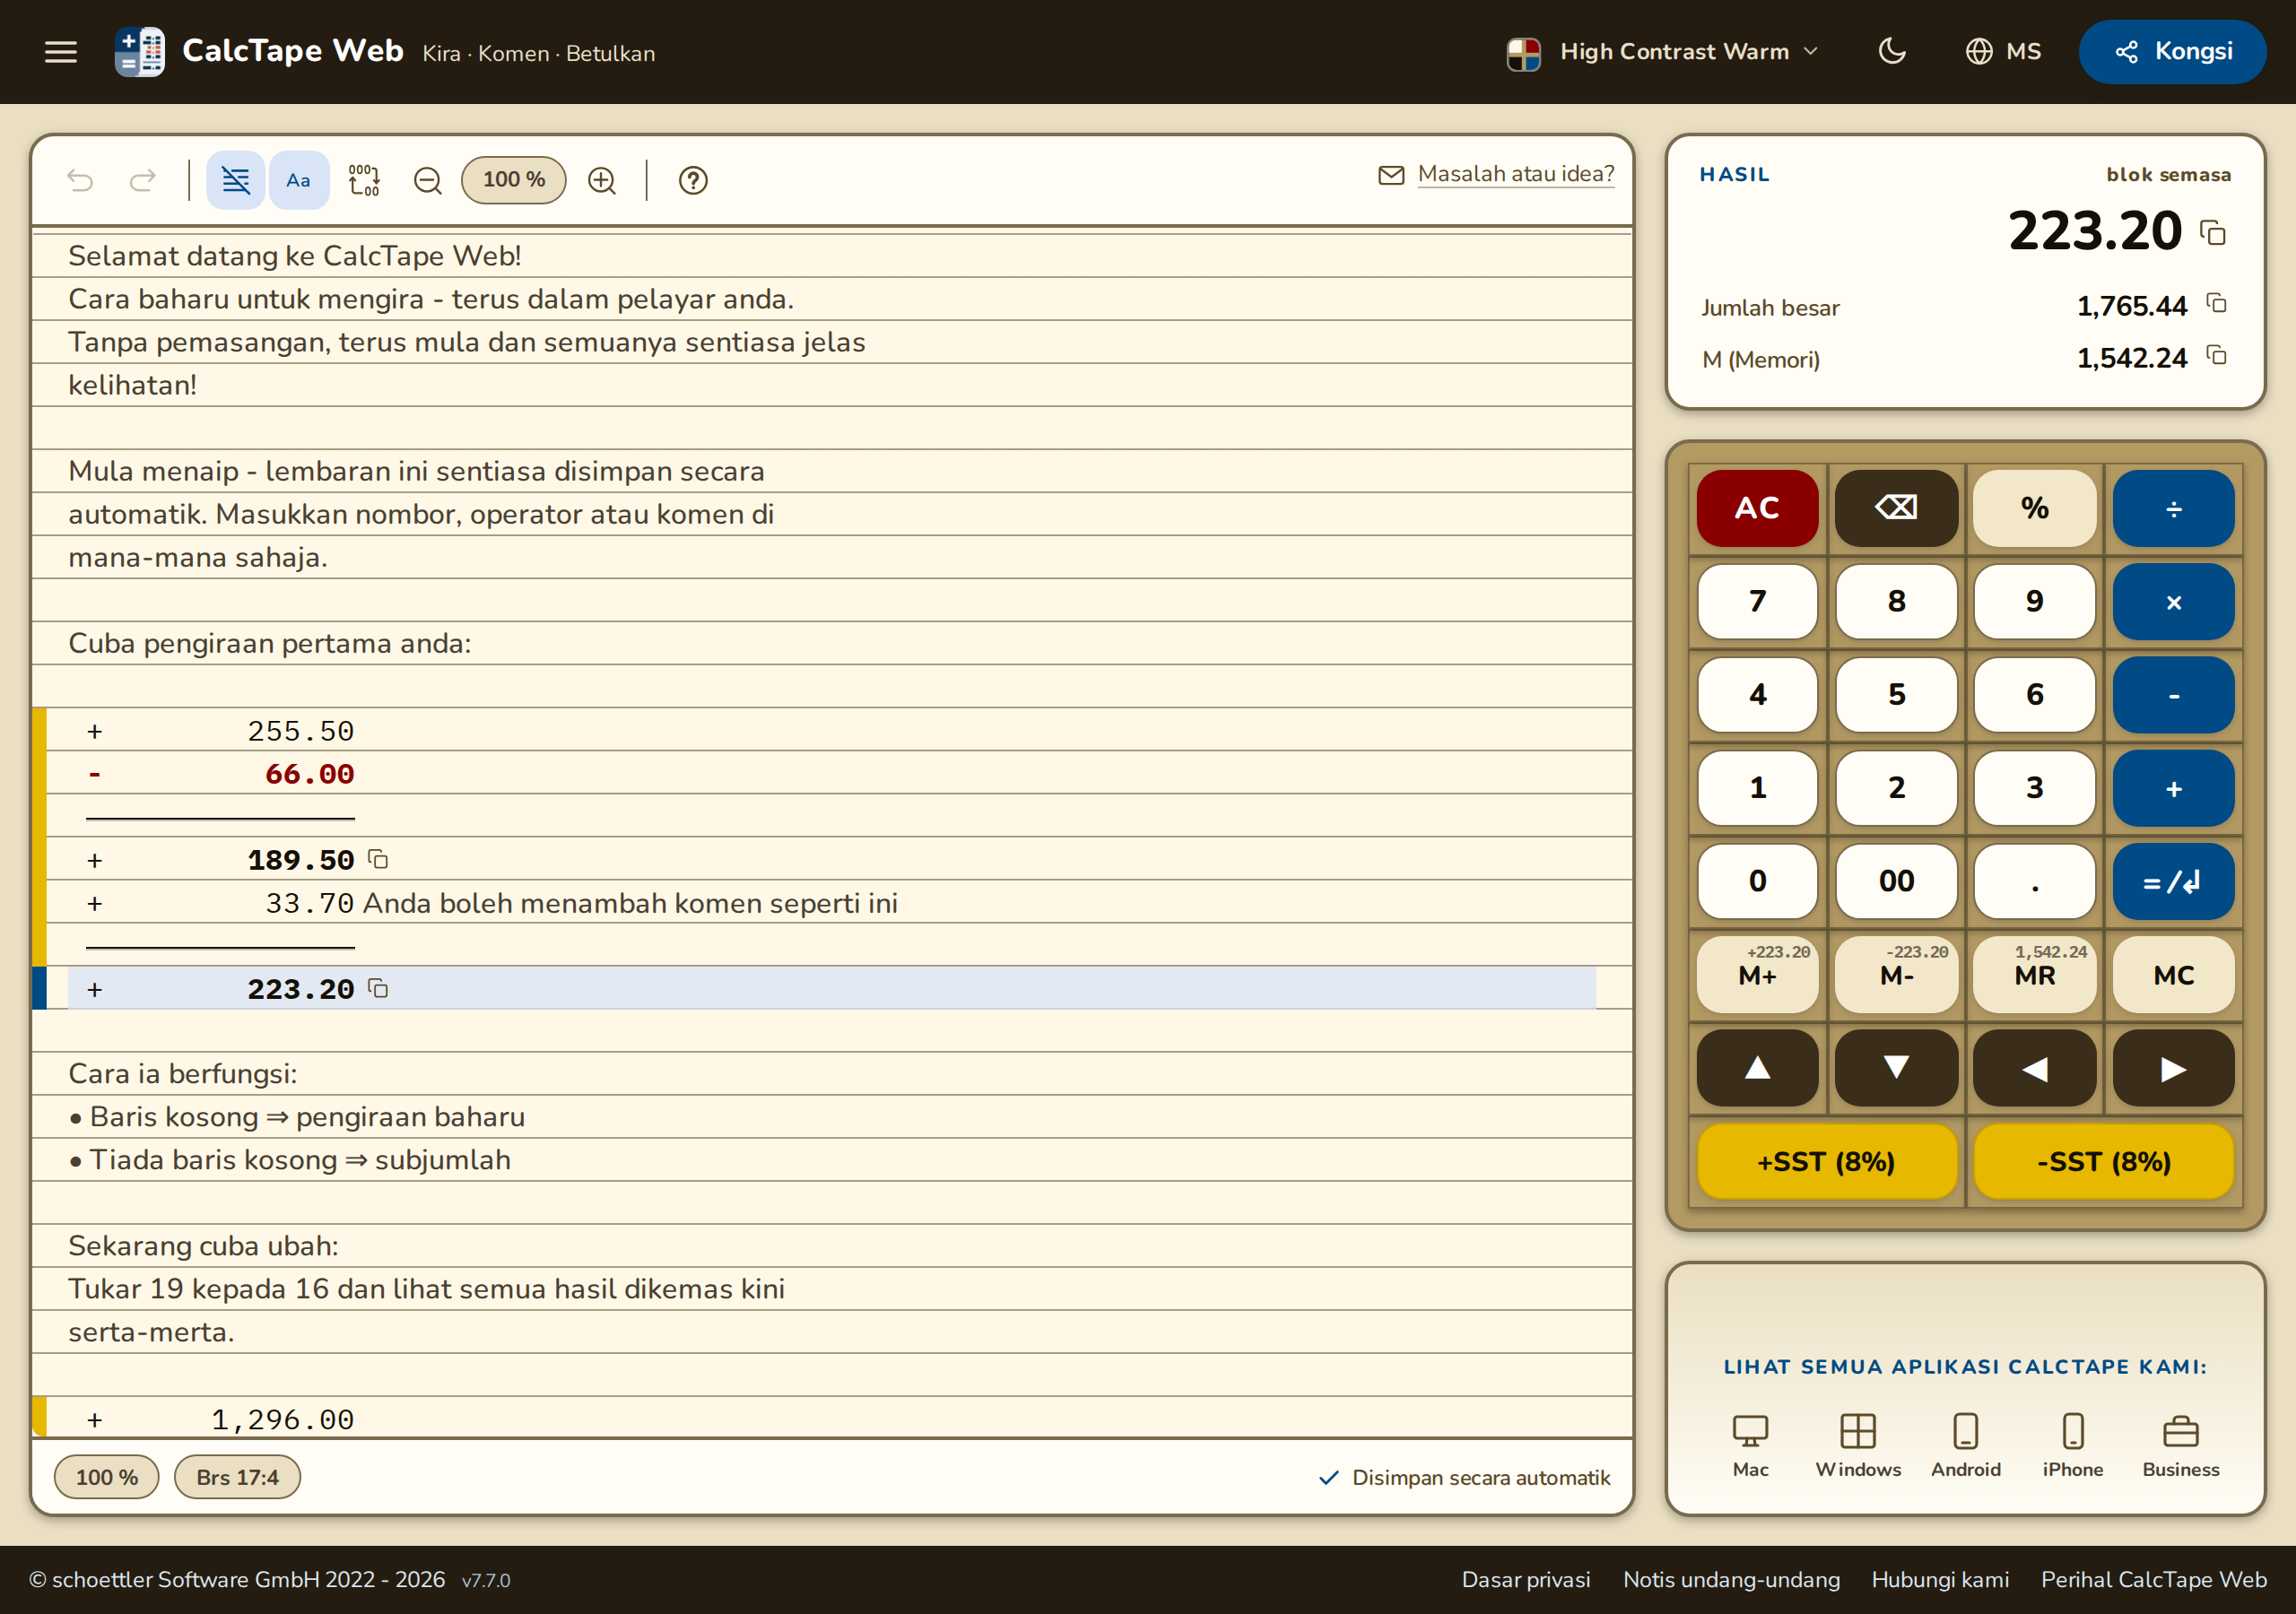Open Perihal CalcTape Web in footer
2296x1614 pixels.
(2154, 1579)
